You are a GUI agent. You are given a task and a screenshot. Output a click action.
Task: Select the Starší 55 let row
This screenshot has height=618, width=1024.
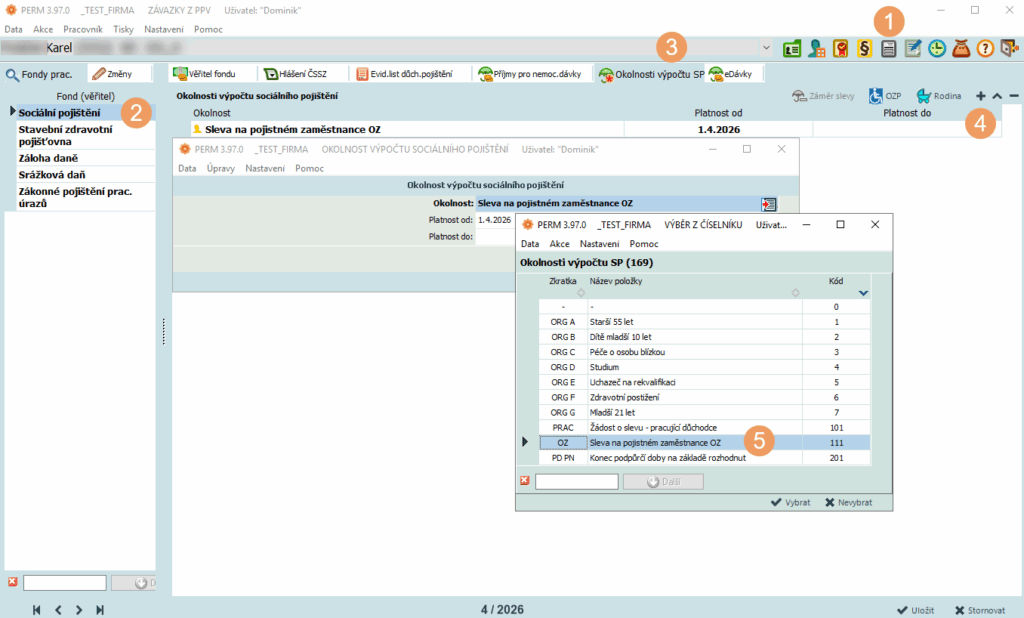(x=705, y=322)
